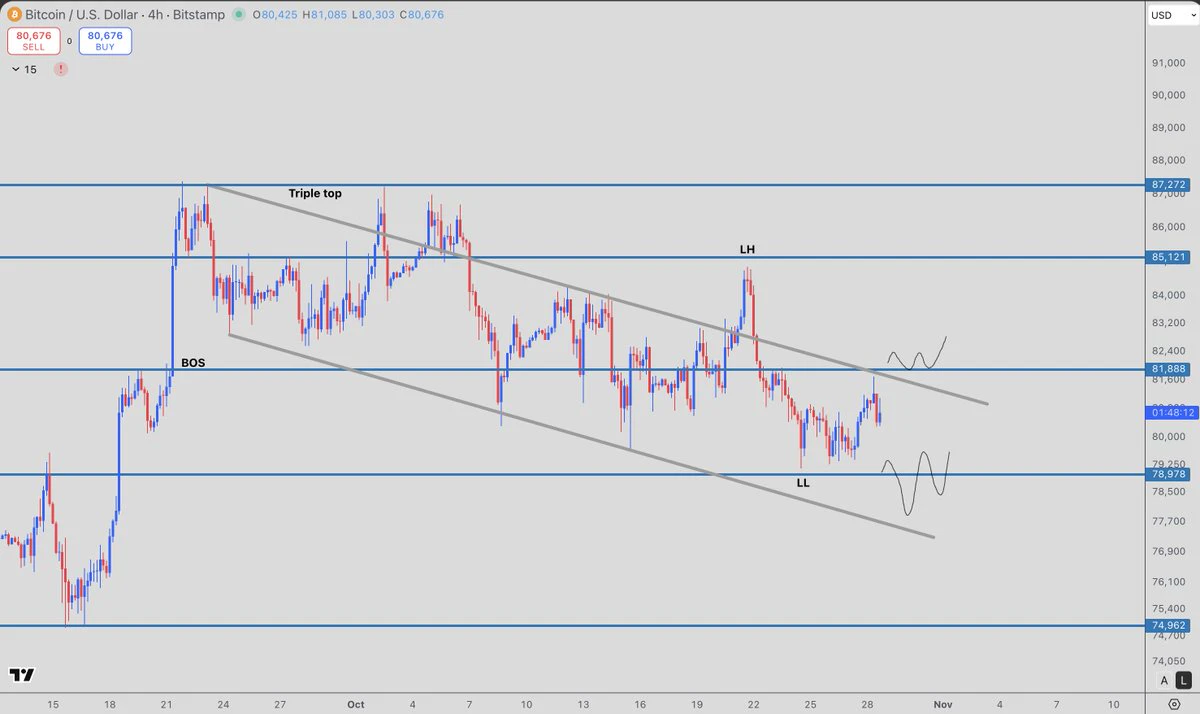Select the 87,272 price line label
This screenshot has height=714, width=1200.
pyautogui.click(x=1168, y=185)
